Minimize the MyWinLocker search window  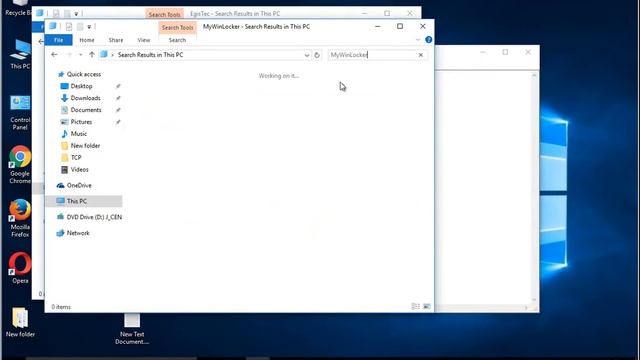click(378, 27)
